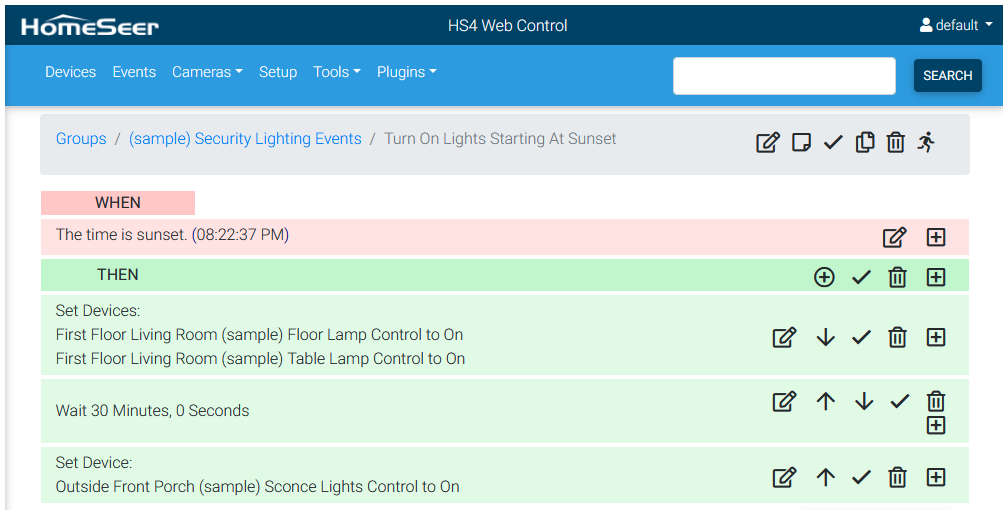
Task: Edit the sunset time trigger
Action: tap(894, 237)
